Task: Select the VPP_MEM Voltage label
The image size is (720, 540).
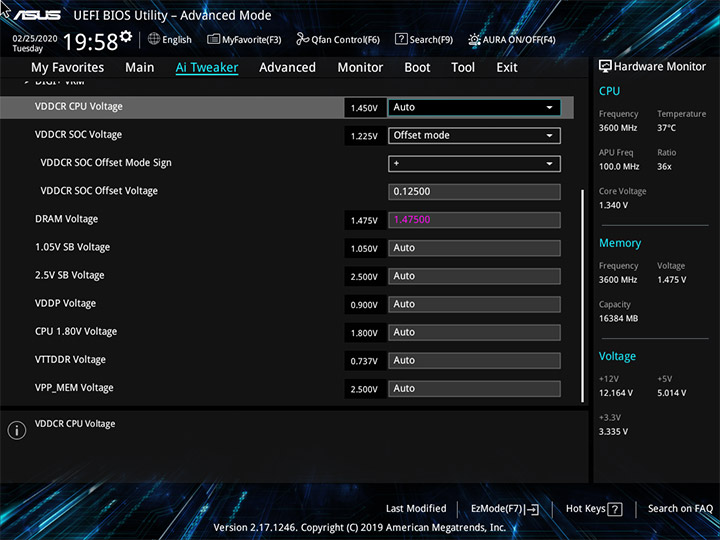Action: click(x=74, y=388)
